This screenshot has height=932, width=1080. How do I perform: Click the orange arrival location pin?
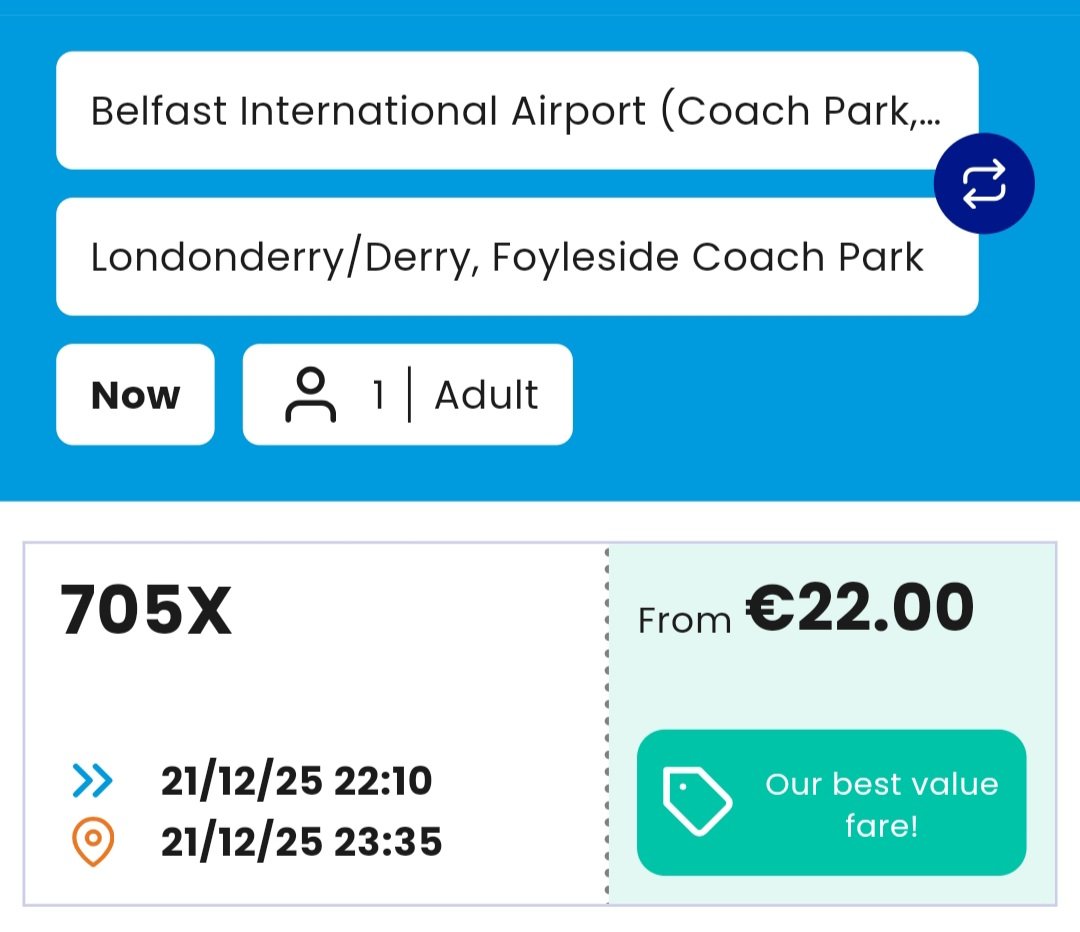(93, 843)
